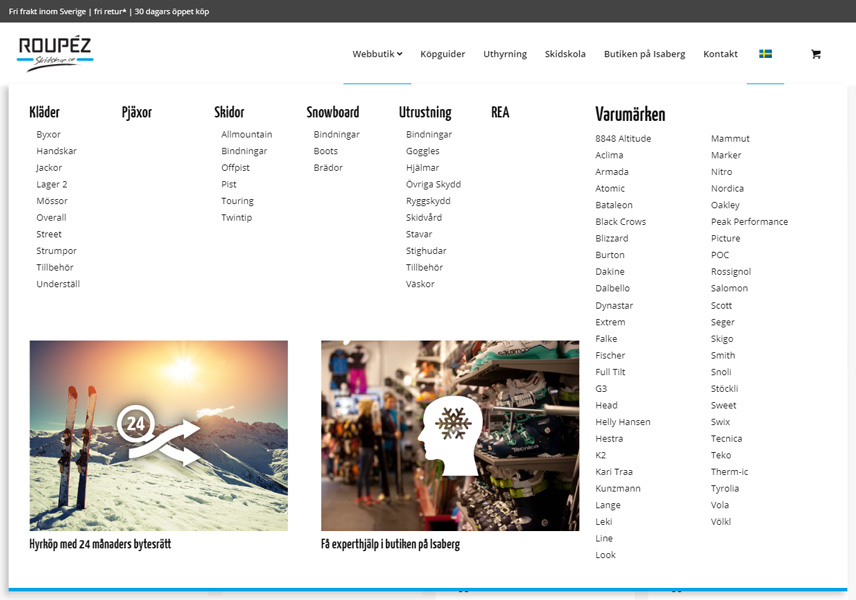Select Underställ under Kläder
The width and height of the screenshot is (856, 600).
click(x=58, y=284)
